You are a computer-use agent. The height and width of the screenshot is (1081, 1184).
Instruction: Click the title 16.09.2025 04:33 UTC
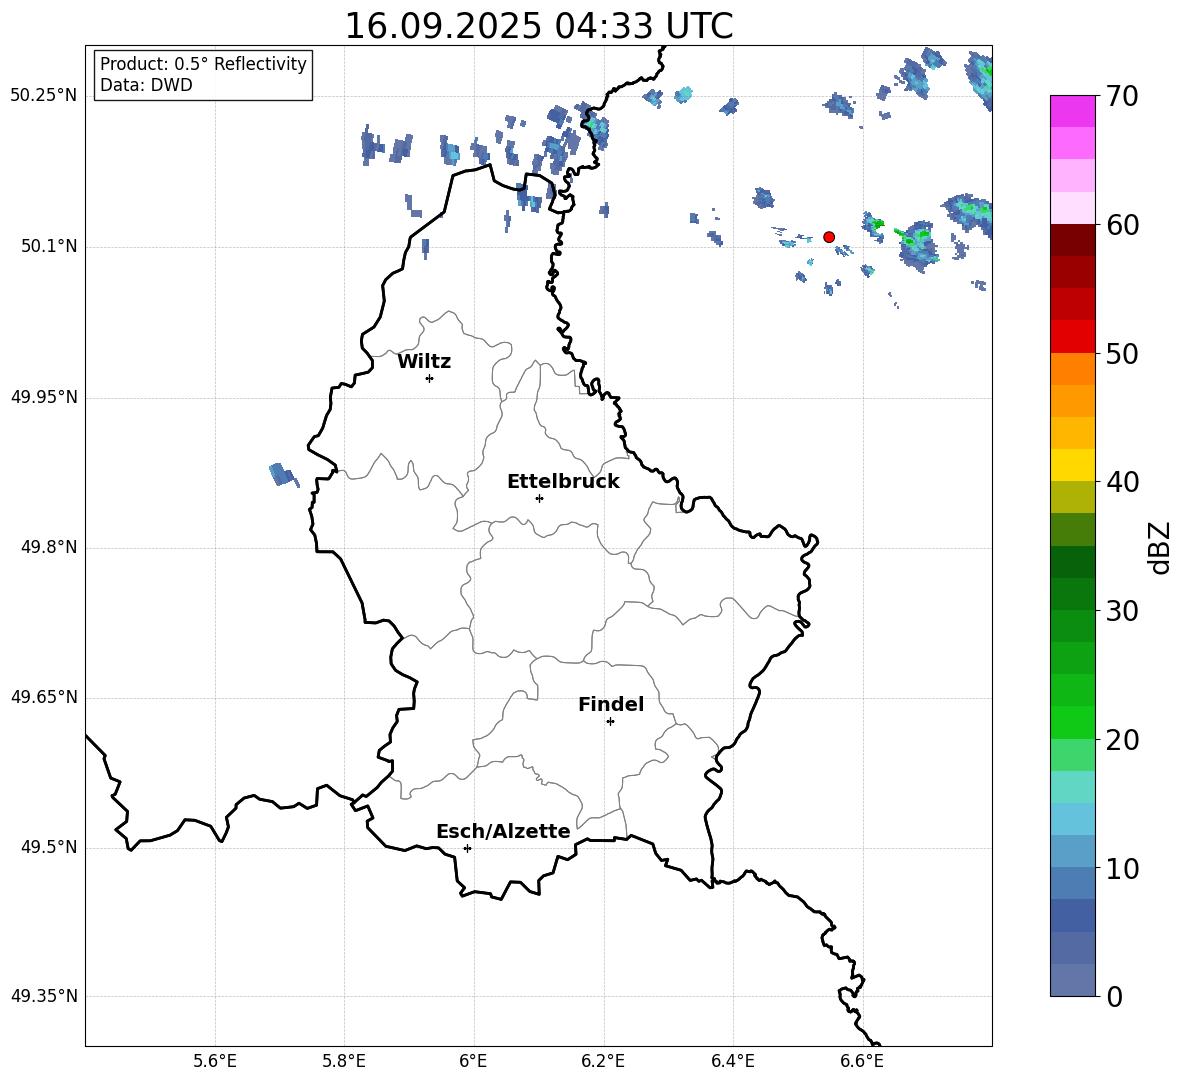(x=539, y=26)
